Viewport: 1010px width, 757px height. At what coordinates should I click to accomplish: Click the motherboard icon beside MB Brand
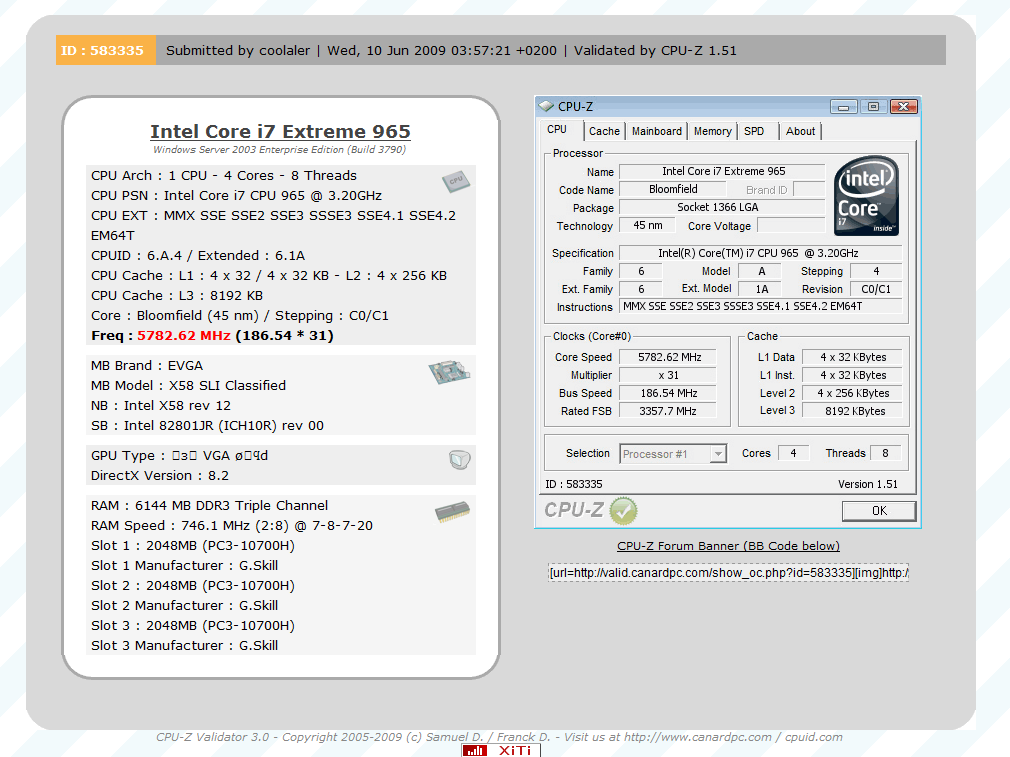[x=449, y=372]
